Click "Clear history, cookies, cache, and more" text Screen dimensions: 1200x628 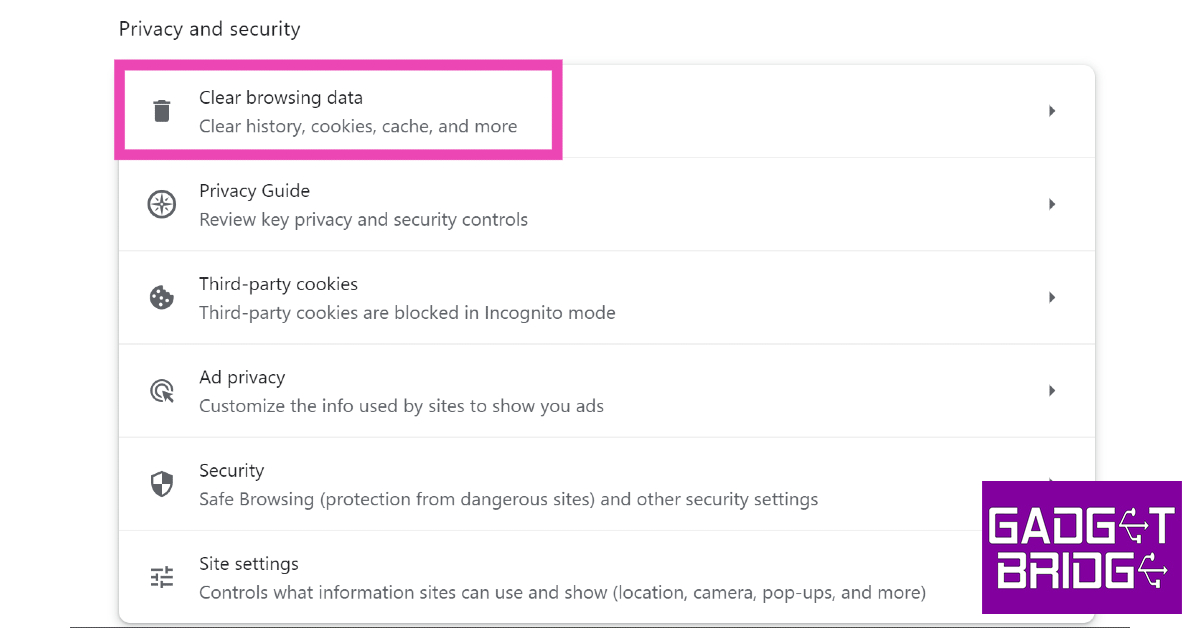358,127
